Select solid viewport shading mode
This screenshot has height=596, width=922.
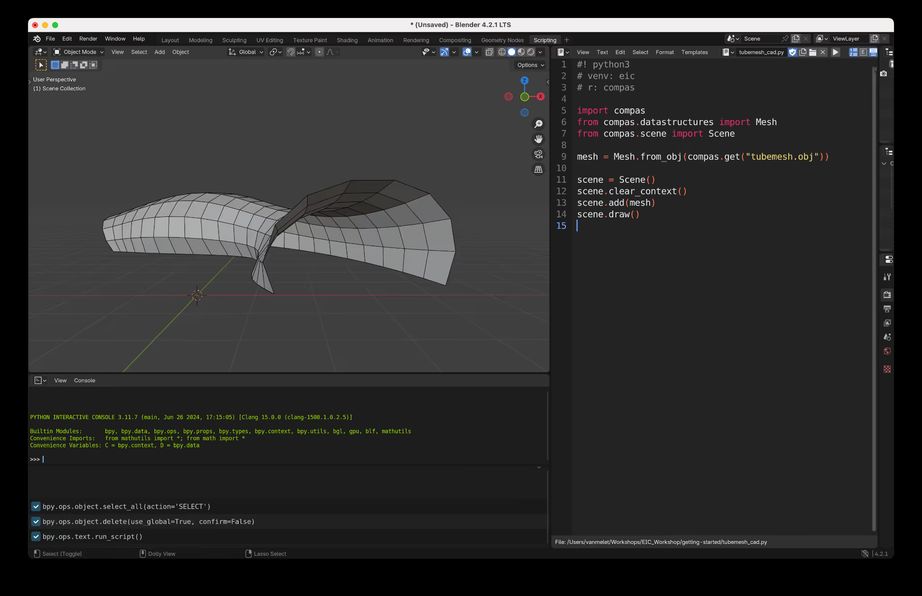click(512, 52)
